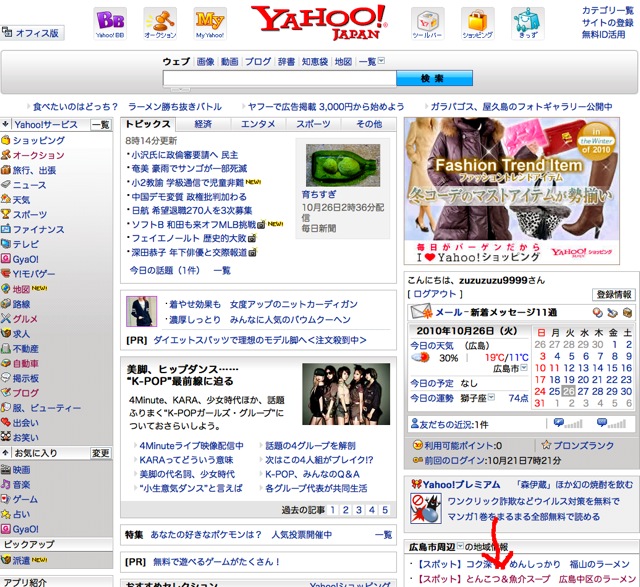Click the オフィス版 button
Image resolution: width=640 pixels, height=587 pixels.
tap(32, 33)
